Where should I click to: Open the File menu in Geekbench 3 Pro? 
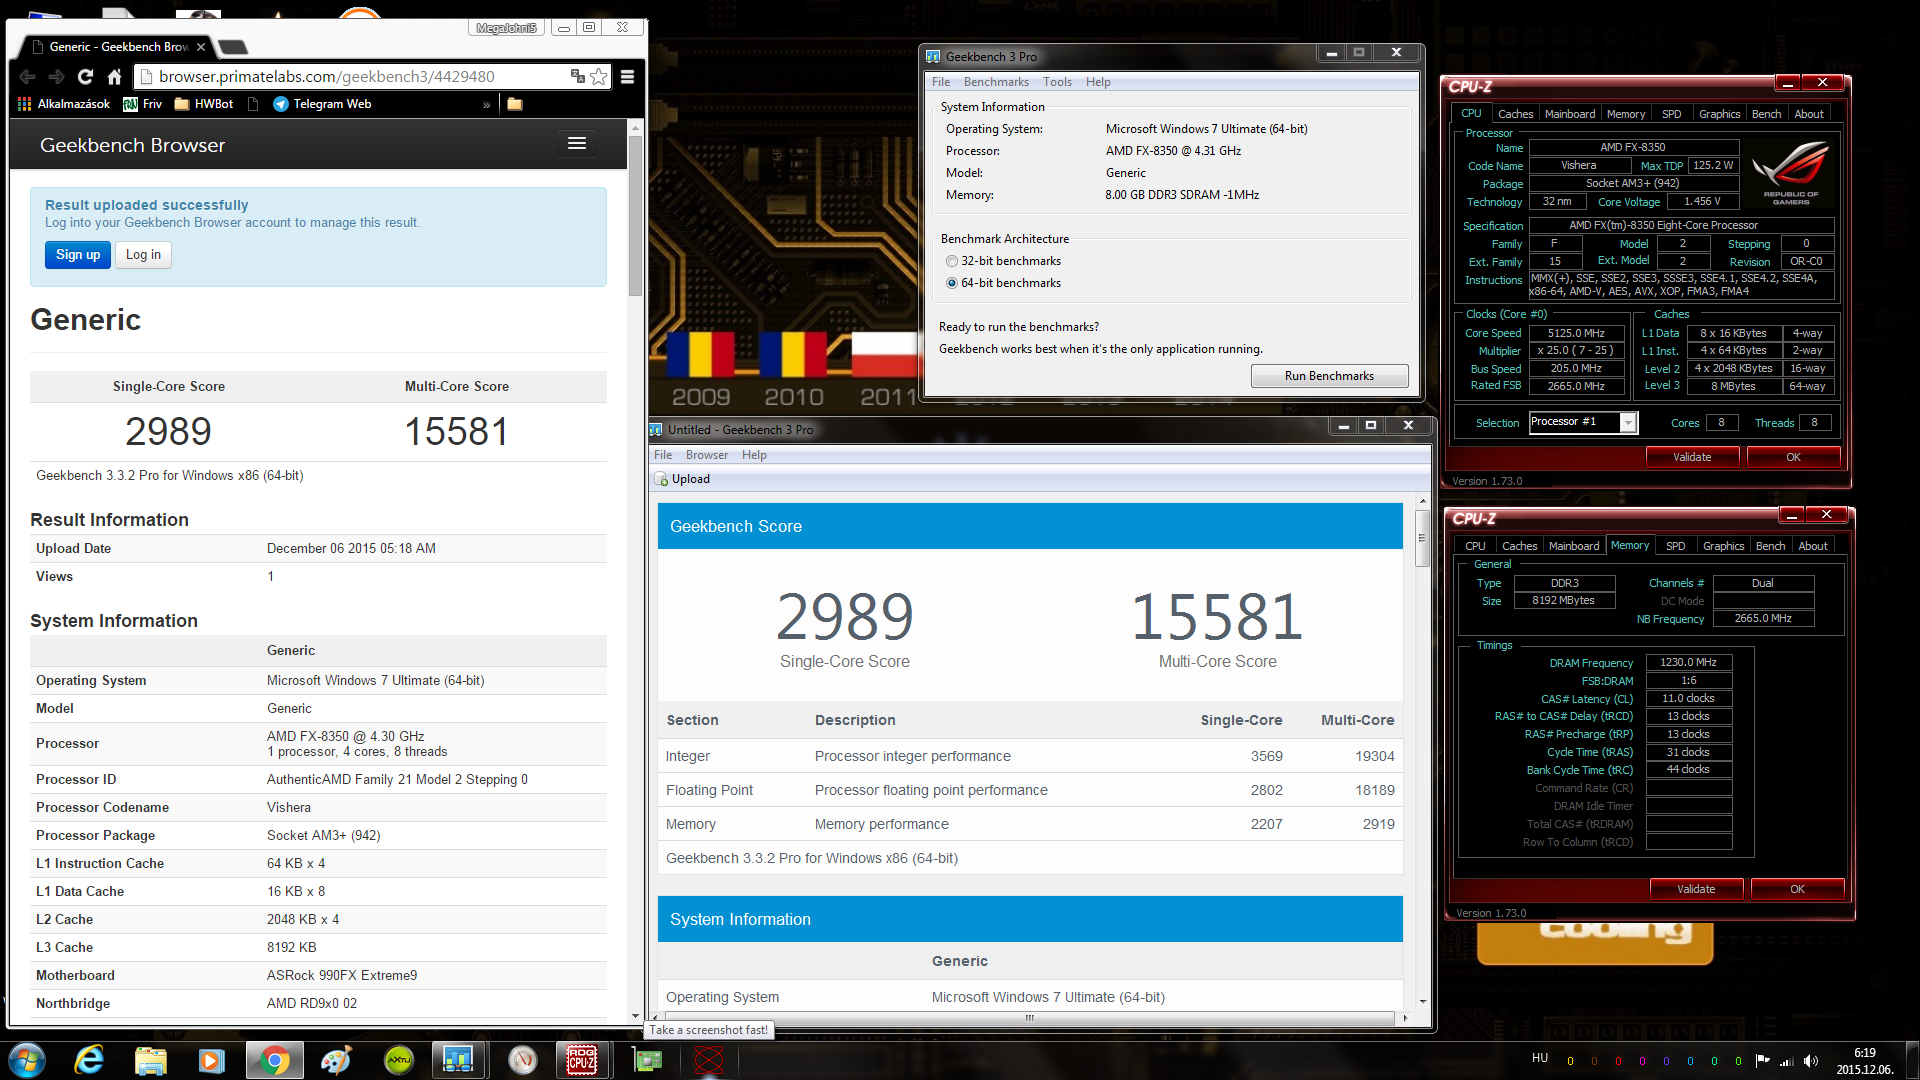click(x=941, y=82)
